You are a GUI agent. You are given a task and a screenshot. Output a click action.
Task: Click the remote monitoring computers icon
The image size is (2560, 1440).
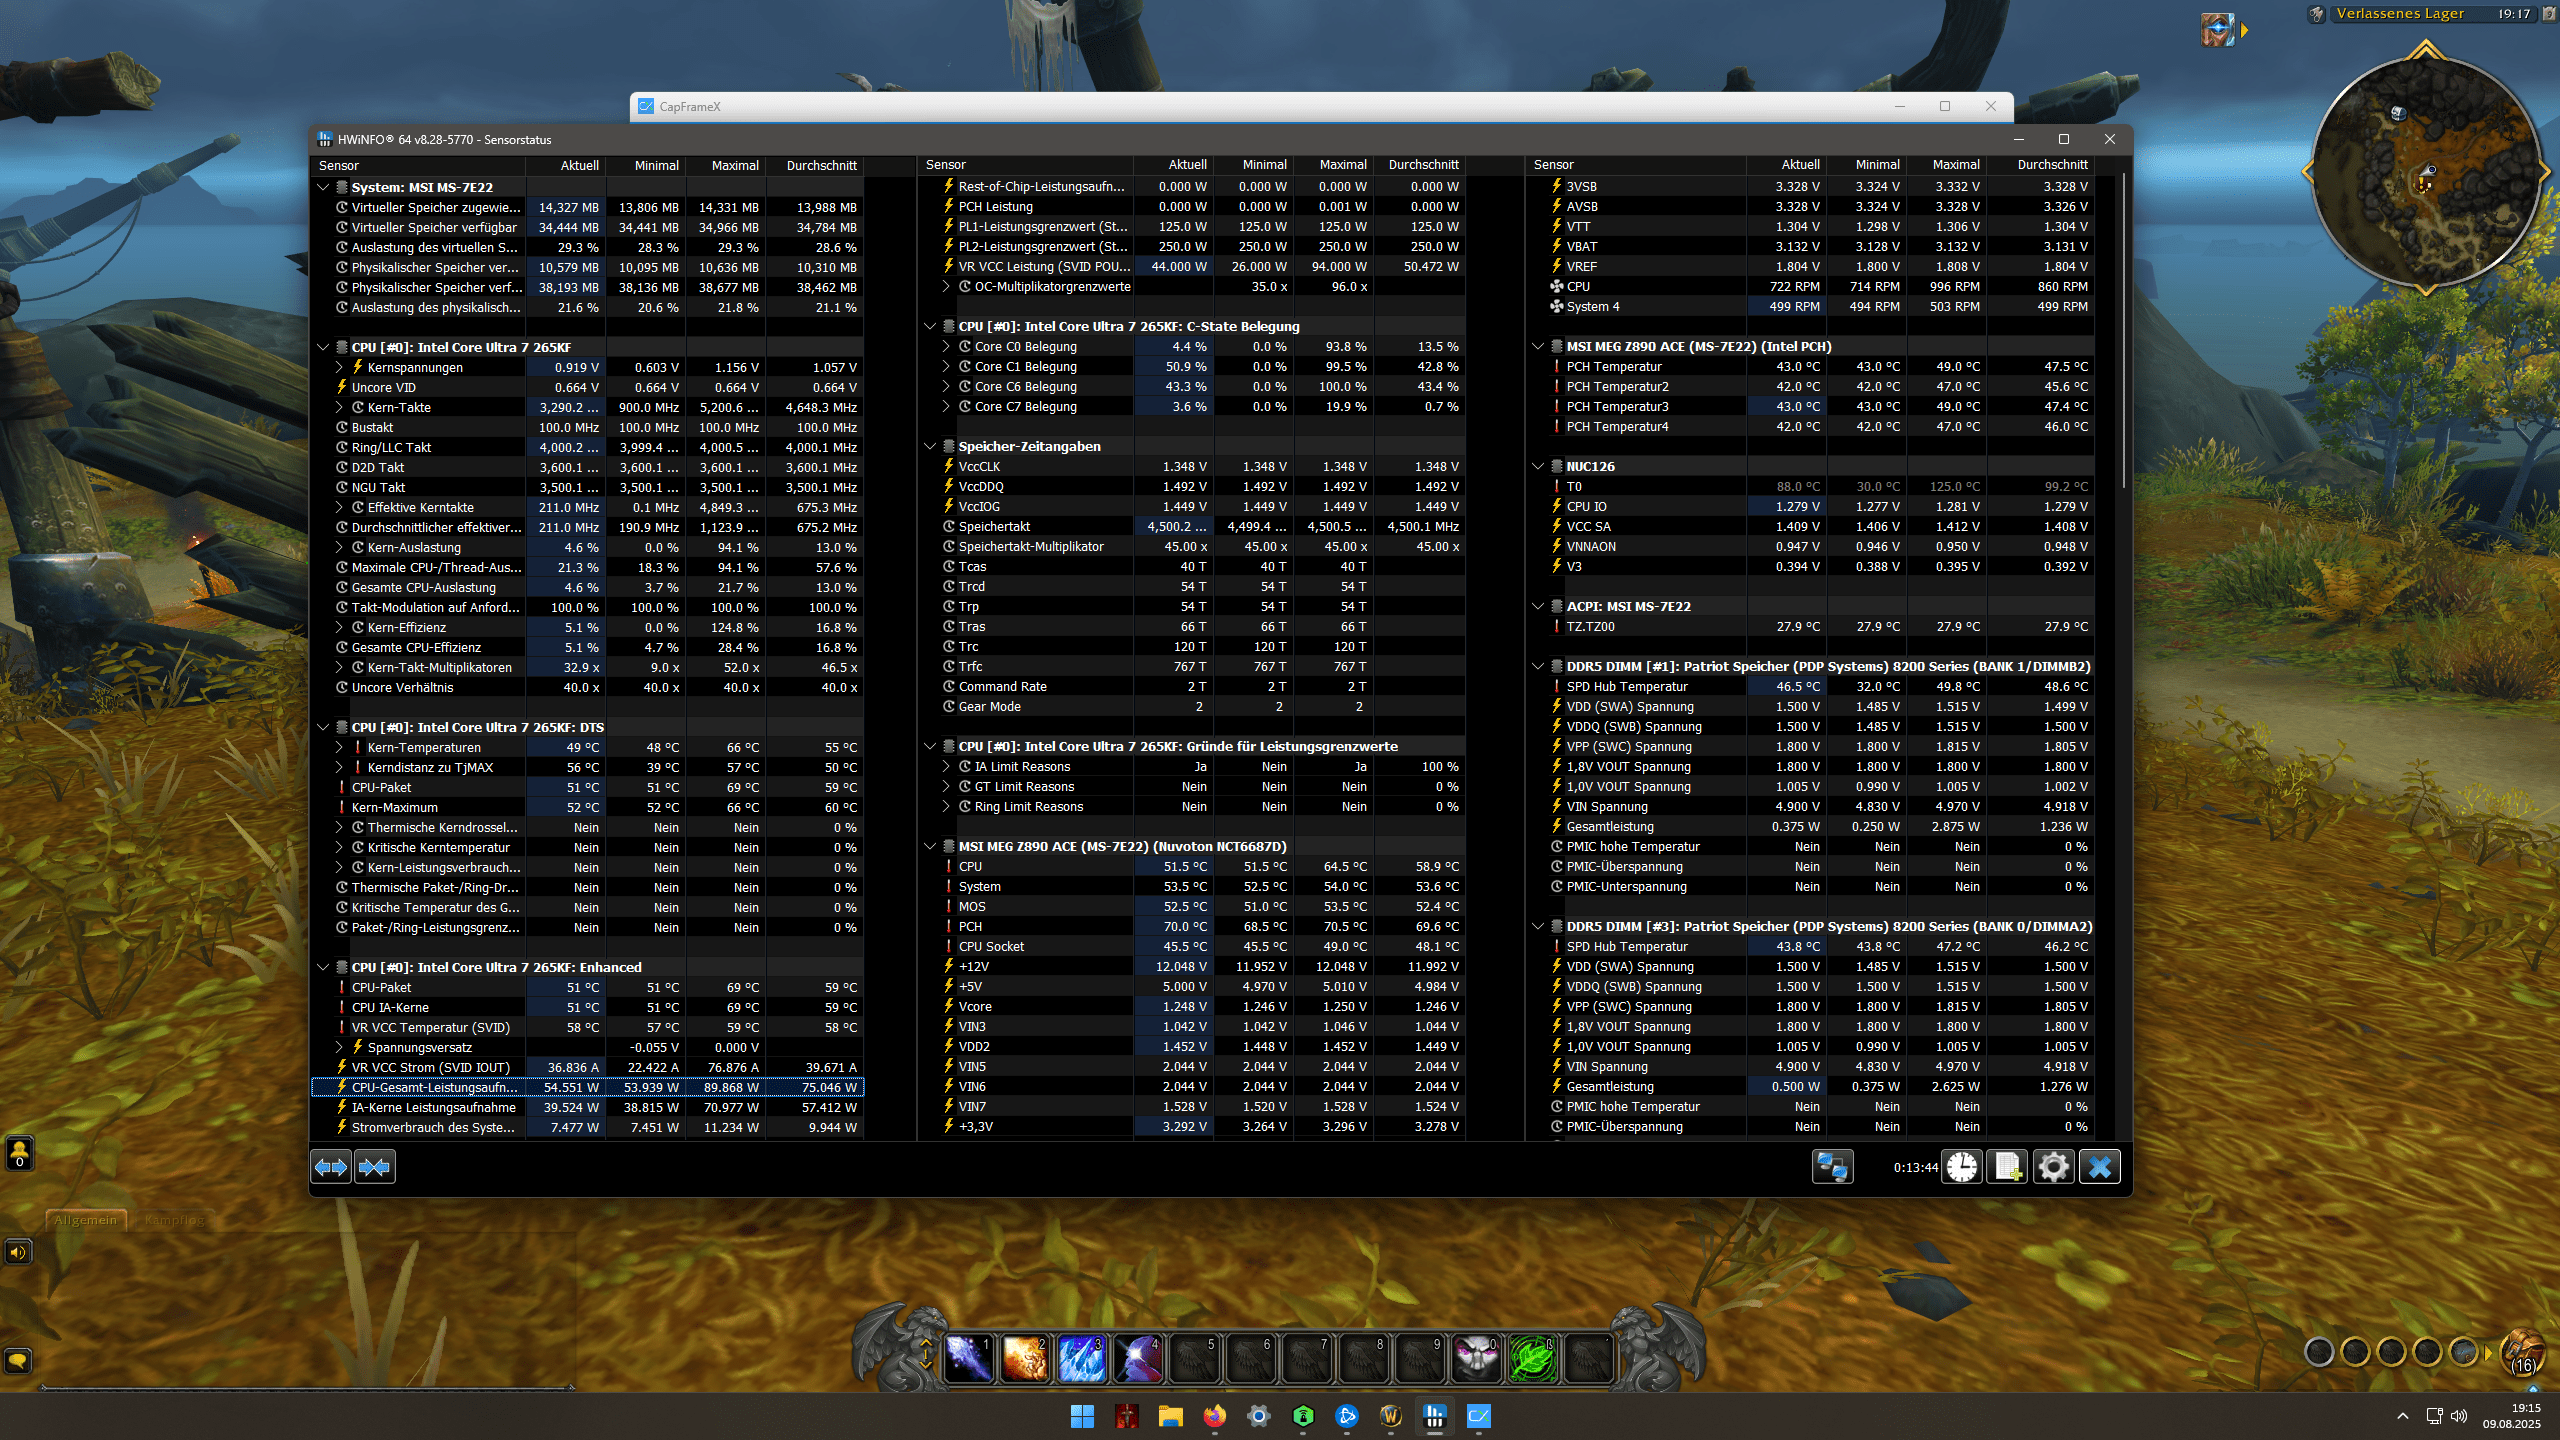click(x=1832, y=1167)
